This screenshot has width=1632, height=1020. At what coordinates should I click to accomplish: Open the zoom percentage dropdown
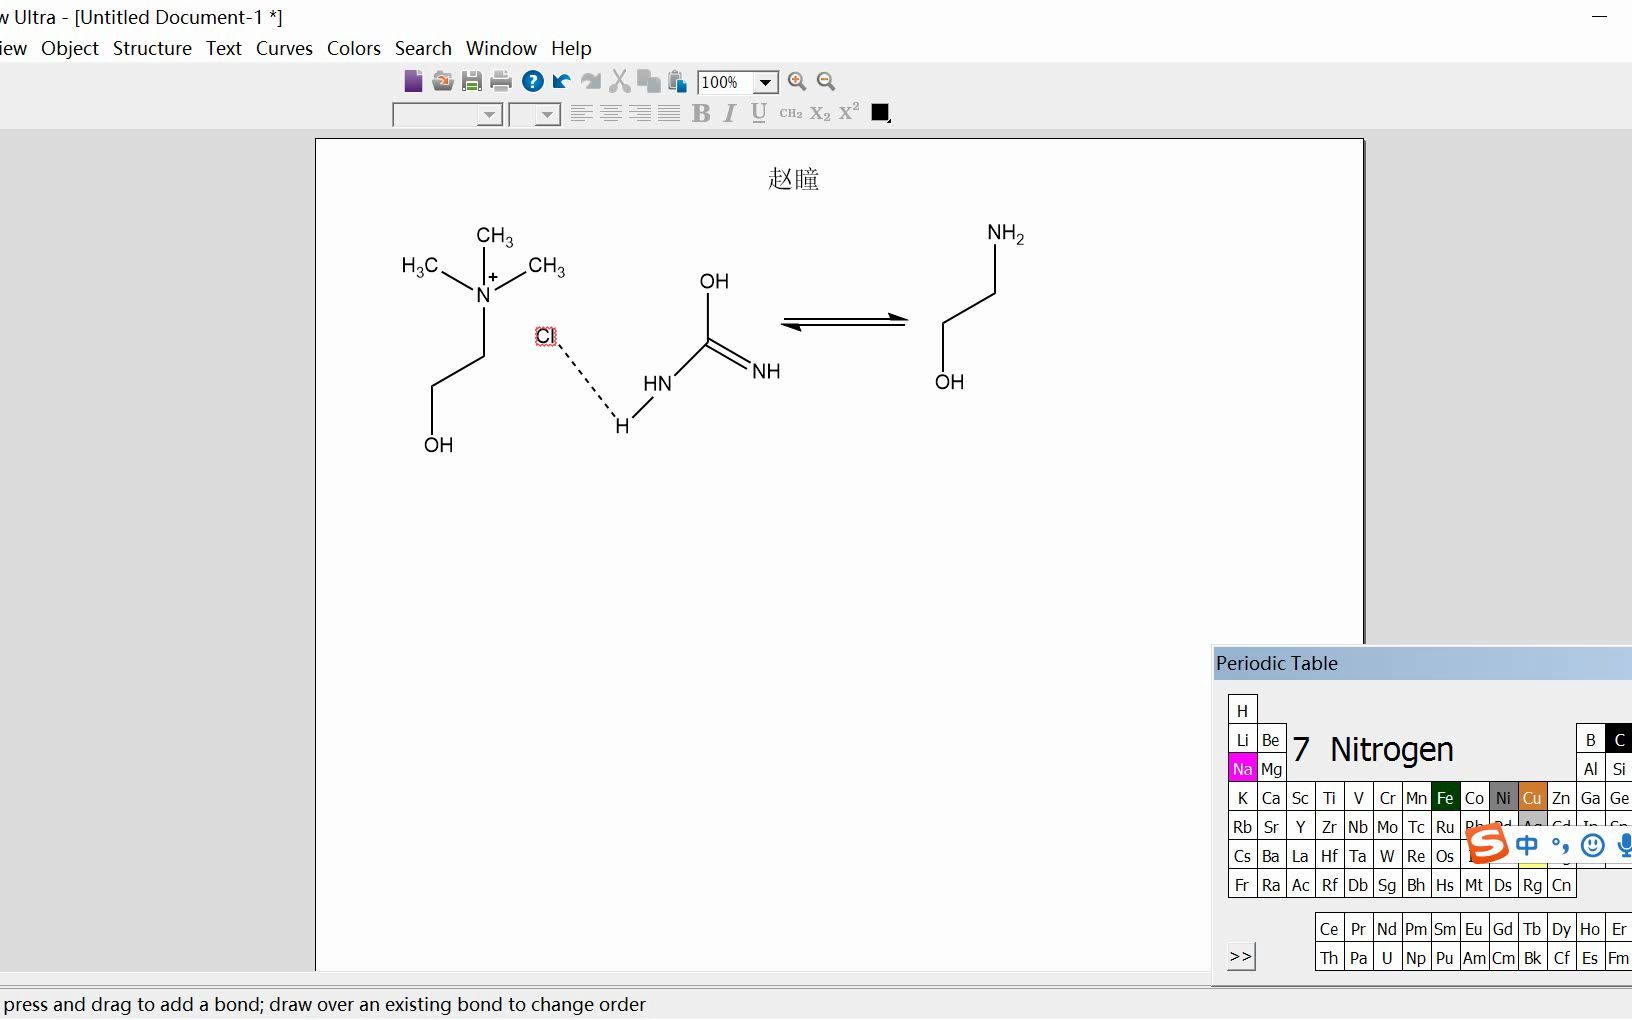[767, 82]
